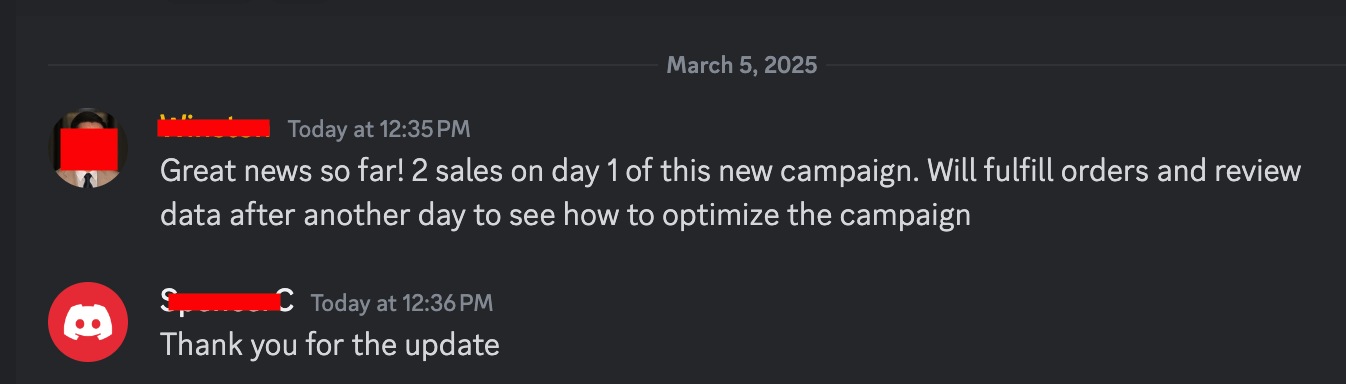The height and width of the screenshot is (384, 1346).
Task: Select the Thank you for the update message
Action: coord(330,345)
